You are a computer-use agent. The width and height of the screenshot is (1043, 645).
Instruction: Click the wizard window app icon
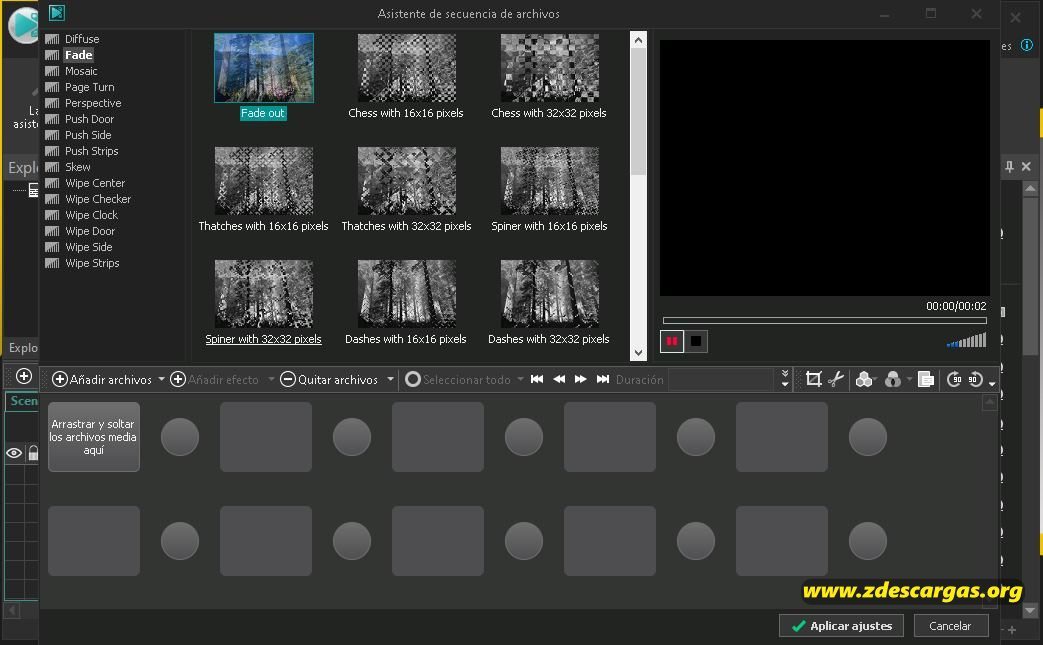click(57, 13)
